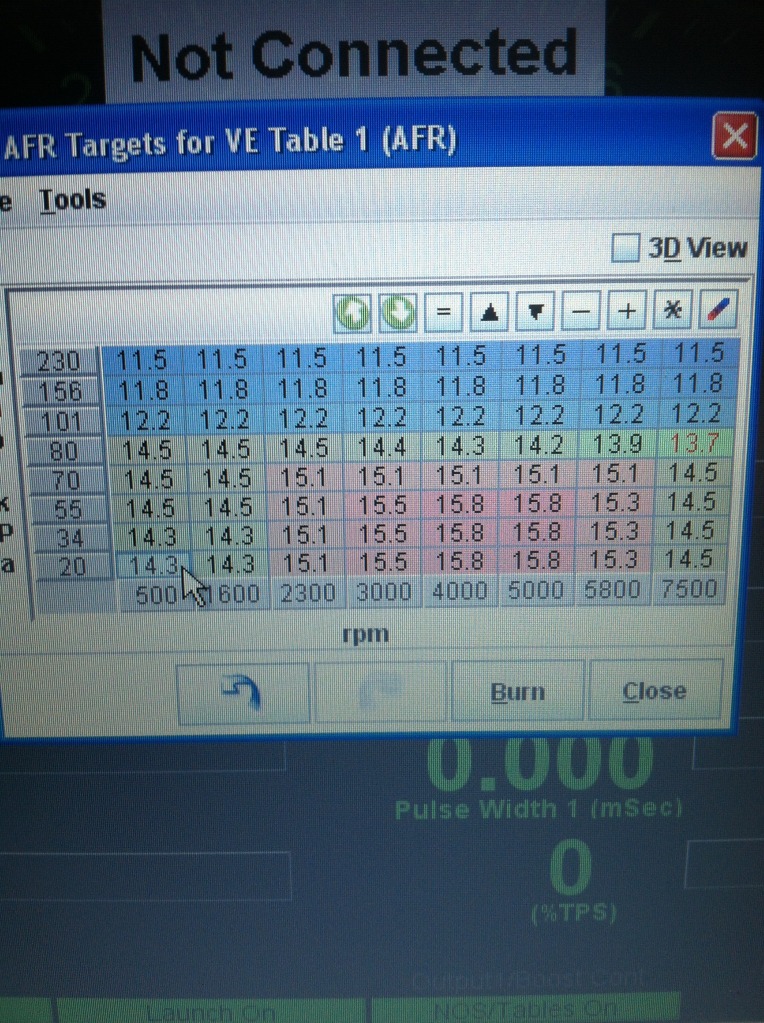Image resolution: width=764 pixels, height=1023 pixels.
Task: Click the 2300 rpm axis bin
Action: (x=308, y=594)
